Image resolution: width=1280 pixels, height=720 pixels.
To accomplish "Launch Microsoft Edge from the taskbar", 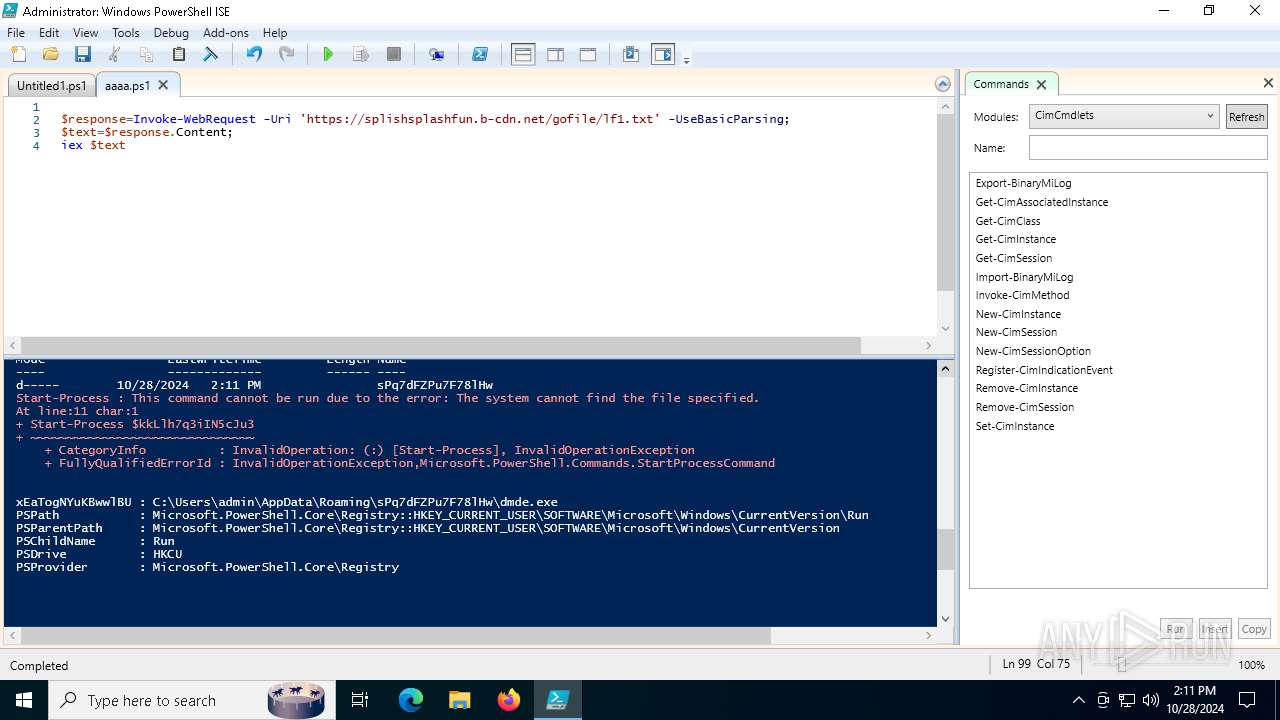I will pos(411,700).
